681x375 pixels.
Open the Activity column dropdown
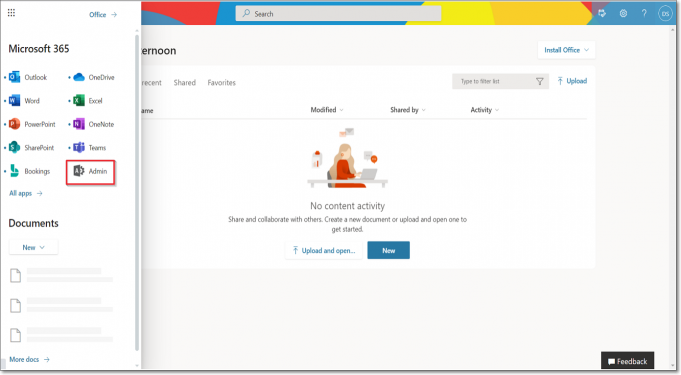coord(485,110)
